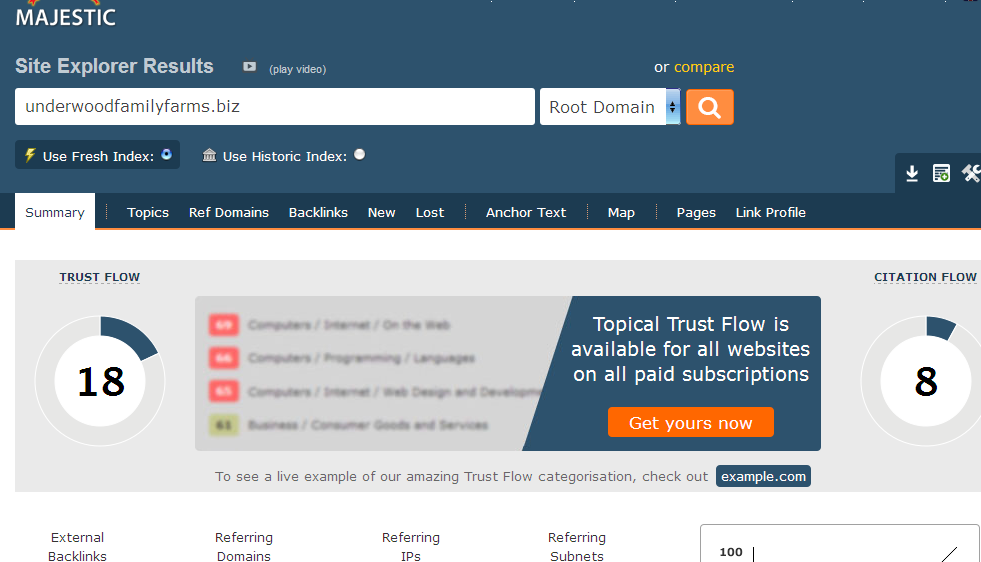Click the lightning bolt Fresh Index icon
The height and width of the screenshot is (562, 981).
click(x=29, y=155)
